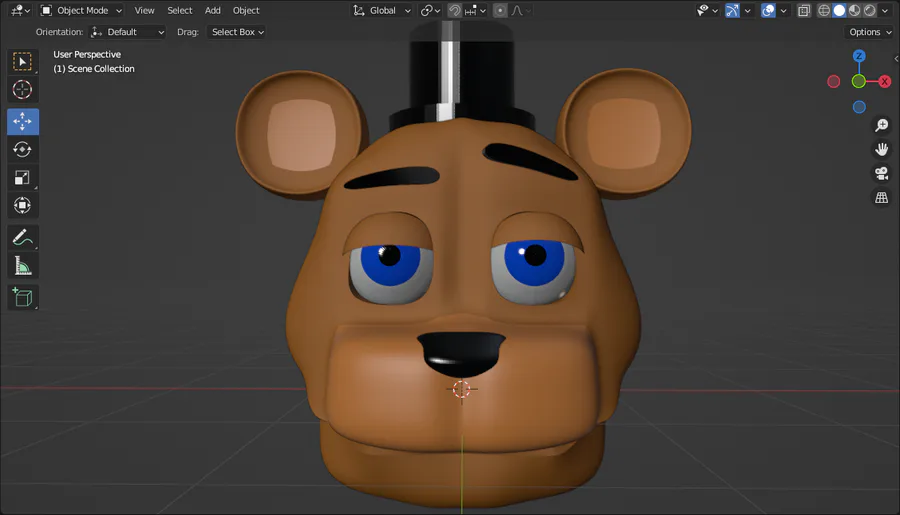Expand the Orientation Default dropdown

(x=127, y=32)
